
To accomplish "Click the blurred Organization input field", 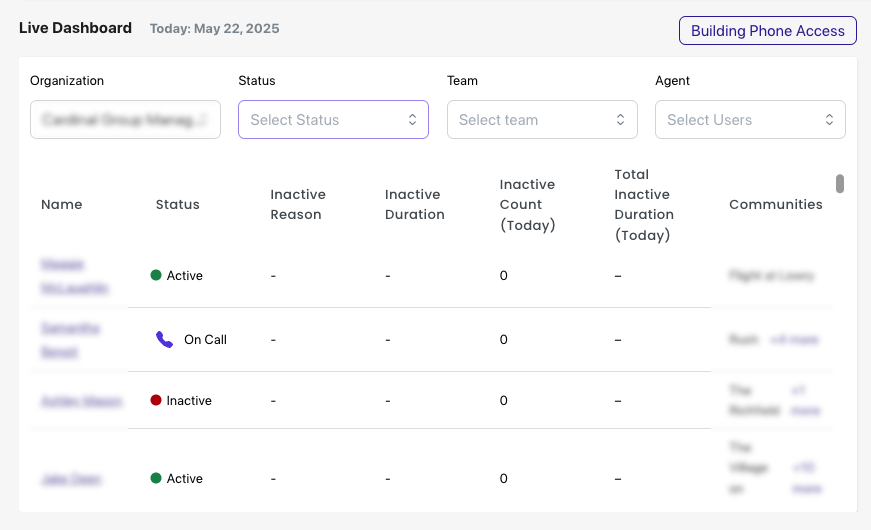I will click(126, 119).
